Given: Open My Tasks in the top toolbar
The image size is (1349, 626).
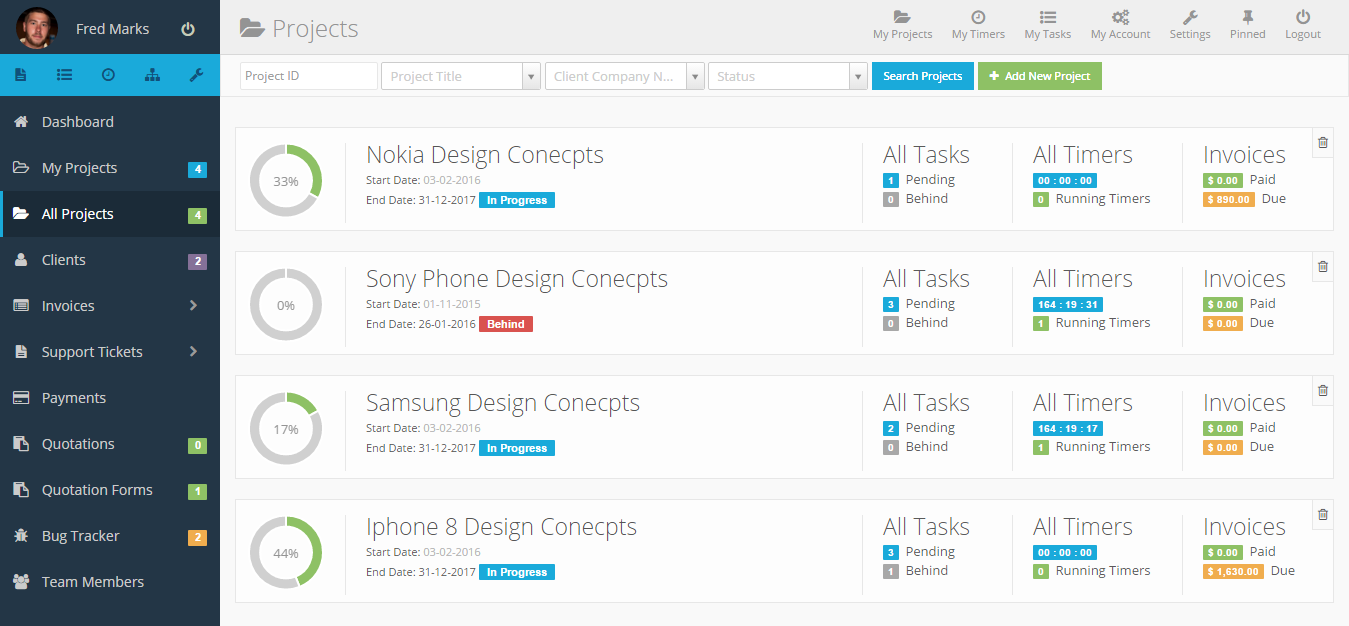Looking at the screenshot, I should [x=1047, y=26].
